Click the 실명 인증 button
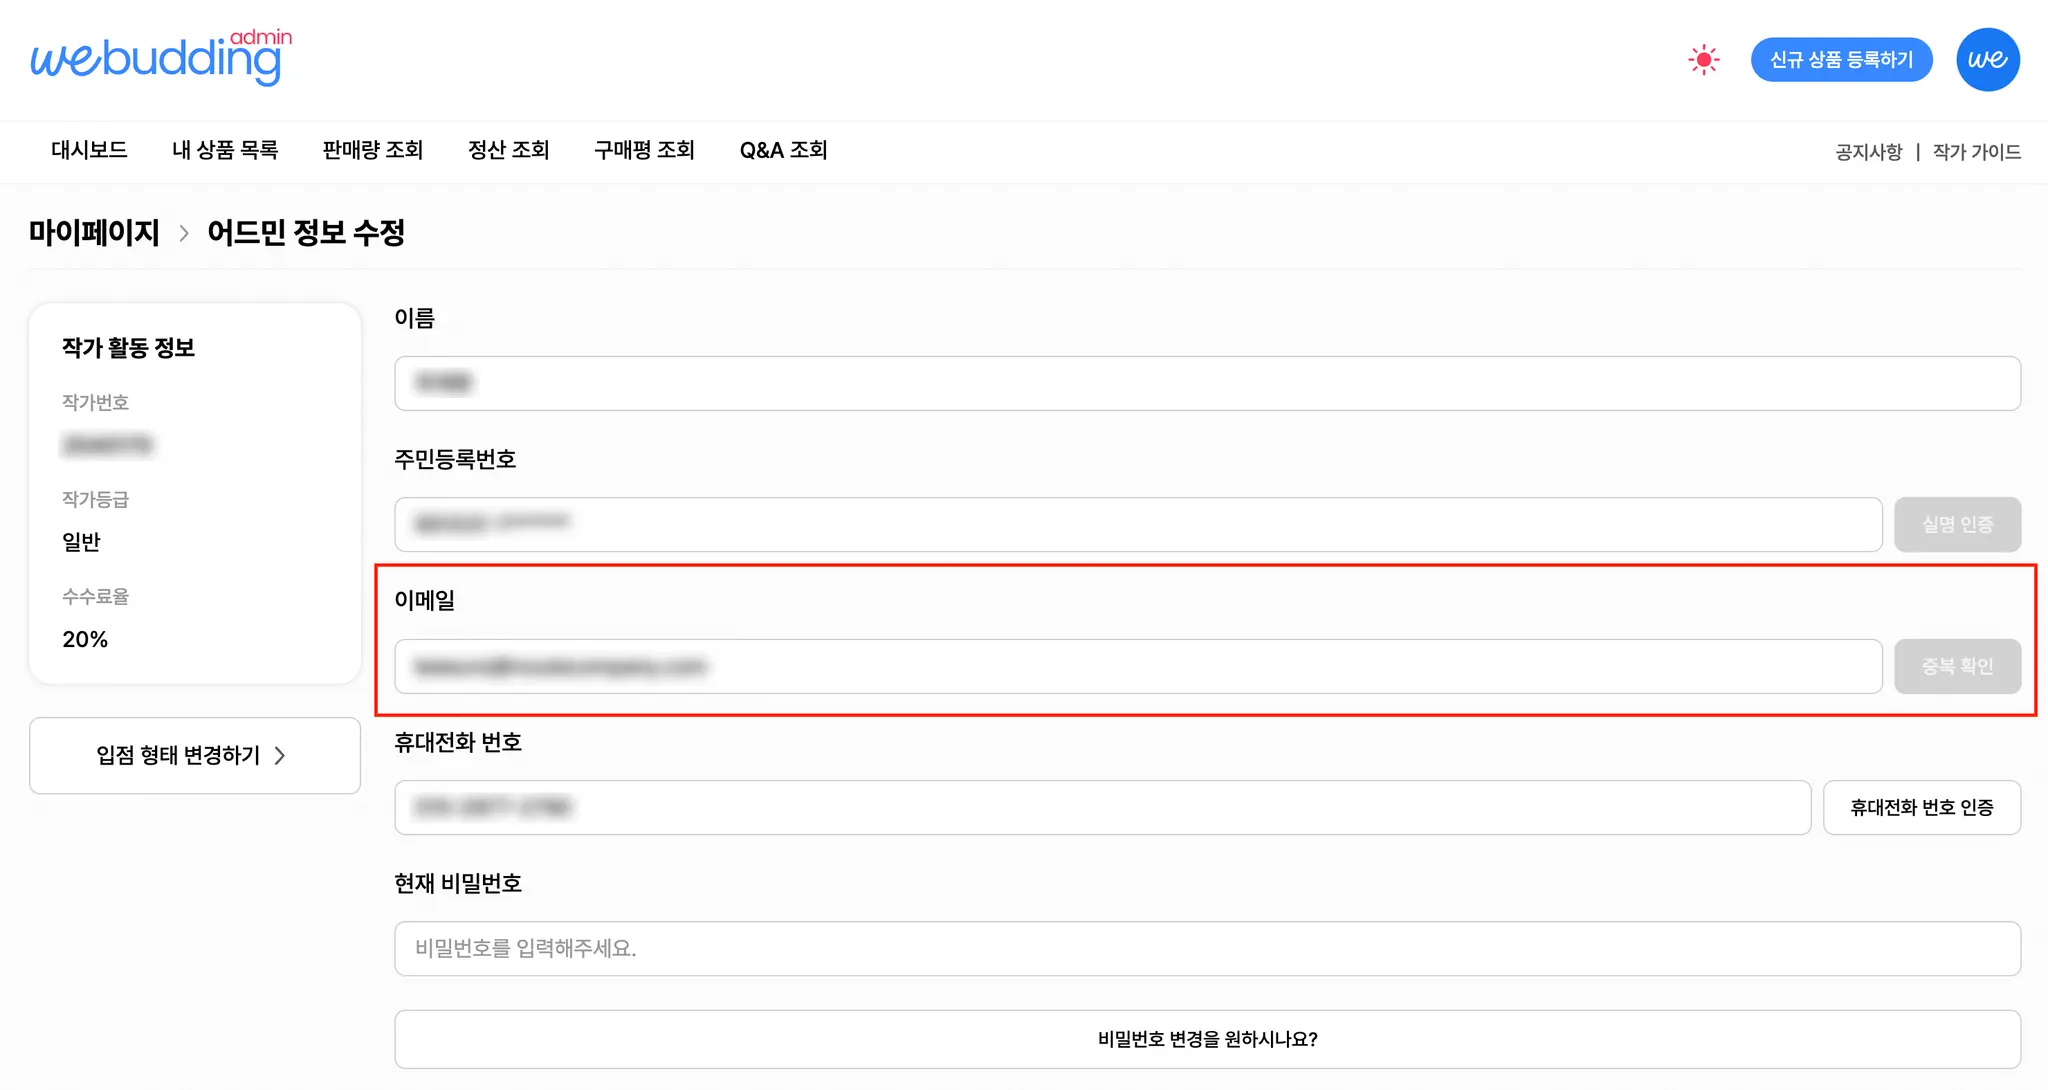This screenshot has height=1090, width=2048. (1957, 524)
